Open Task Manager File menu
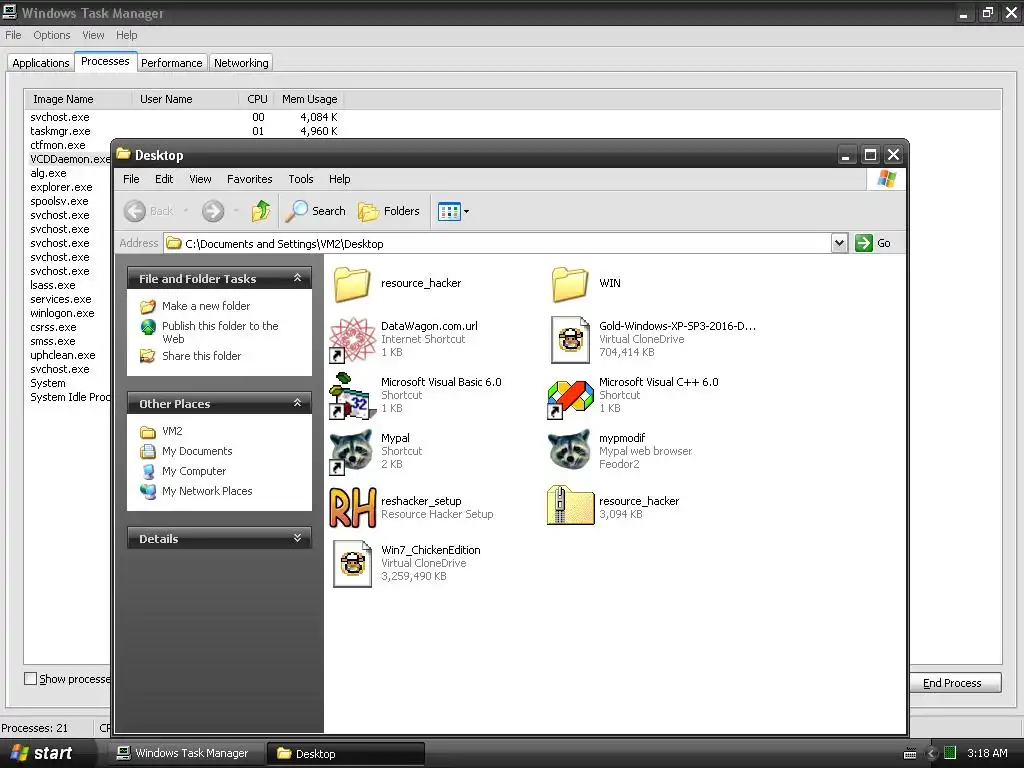Screen dimensions: 1024x768 [x=13, y=35]
